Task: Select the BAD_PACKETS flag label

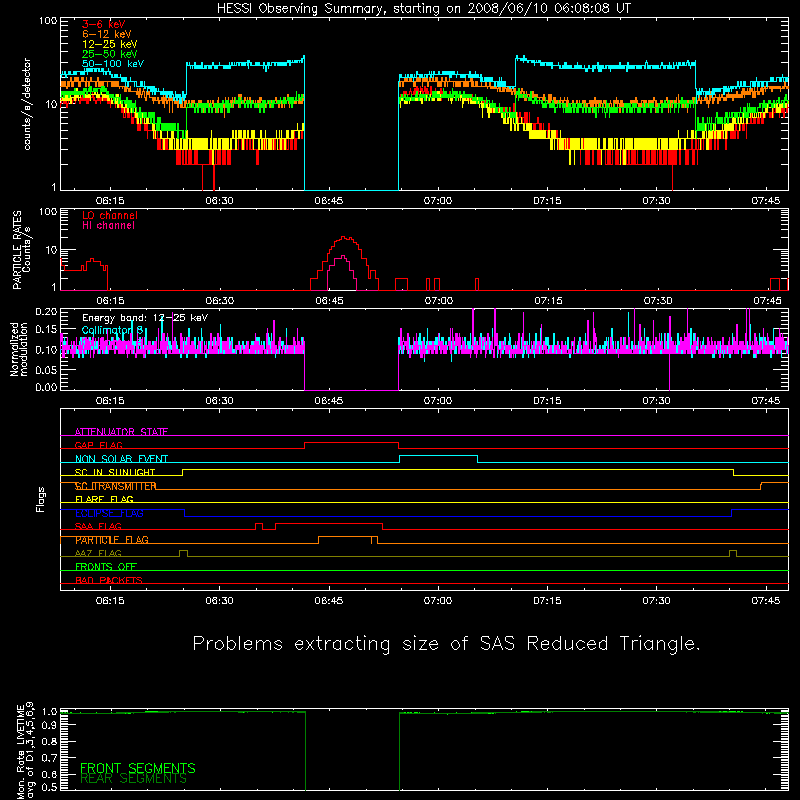Action: pyautogui.click(x=109, y=580)
